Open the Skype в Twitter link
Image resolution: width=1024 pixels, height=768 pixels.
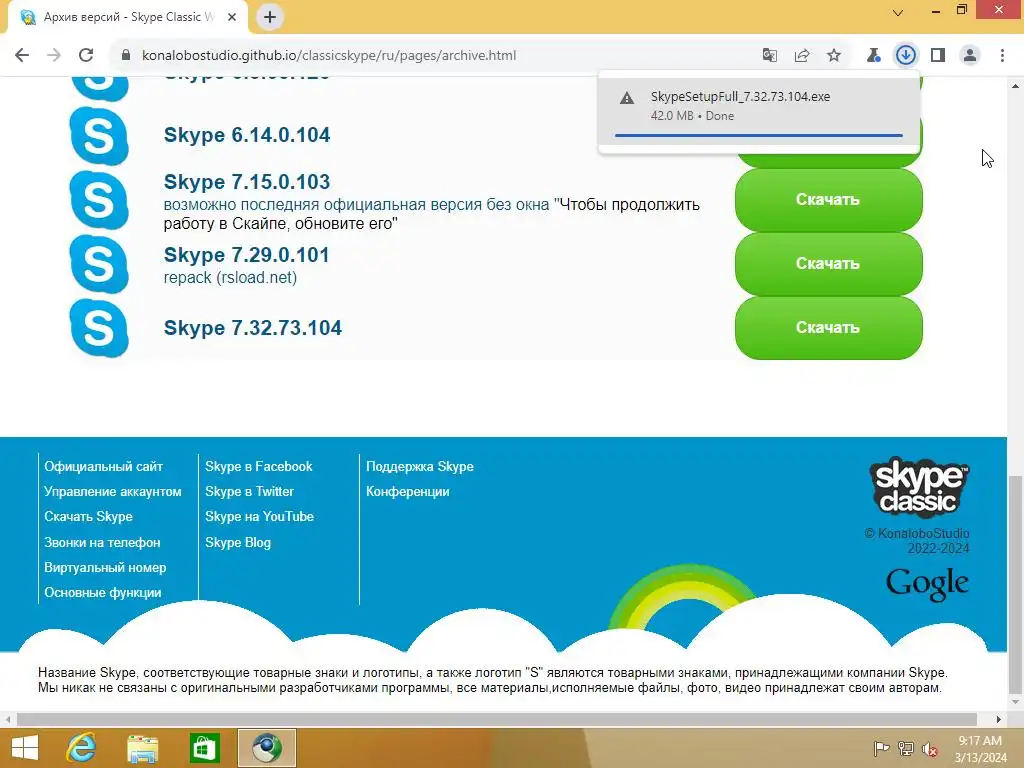249,492
